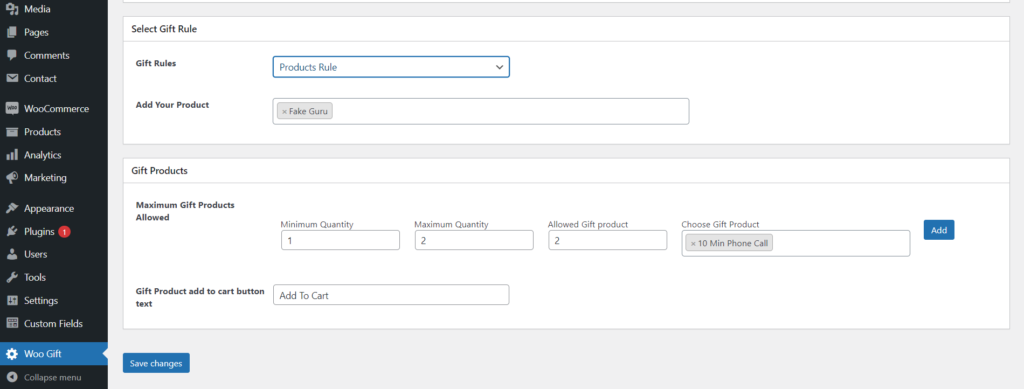
Task: Click the Add To Cart text field
Action: tap(391, 295)
